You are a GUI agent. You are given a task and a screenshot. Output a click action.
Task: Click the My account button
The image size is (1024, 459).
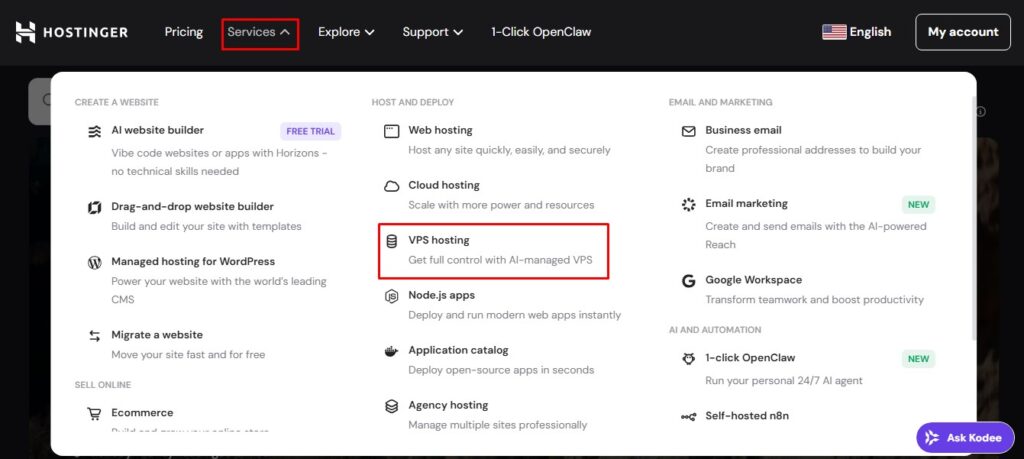coord(963,32)
